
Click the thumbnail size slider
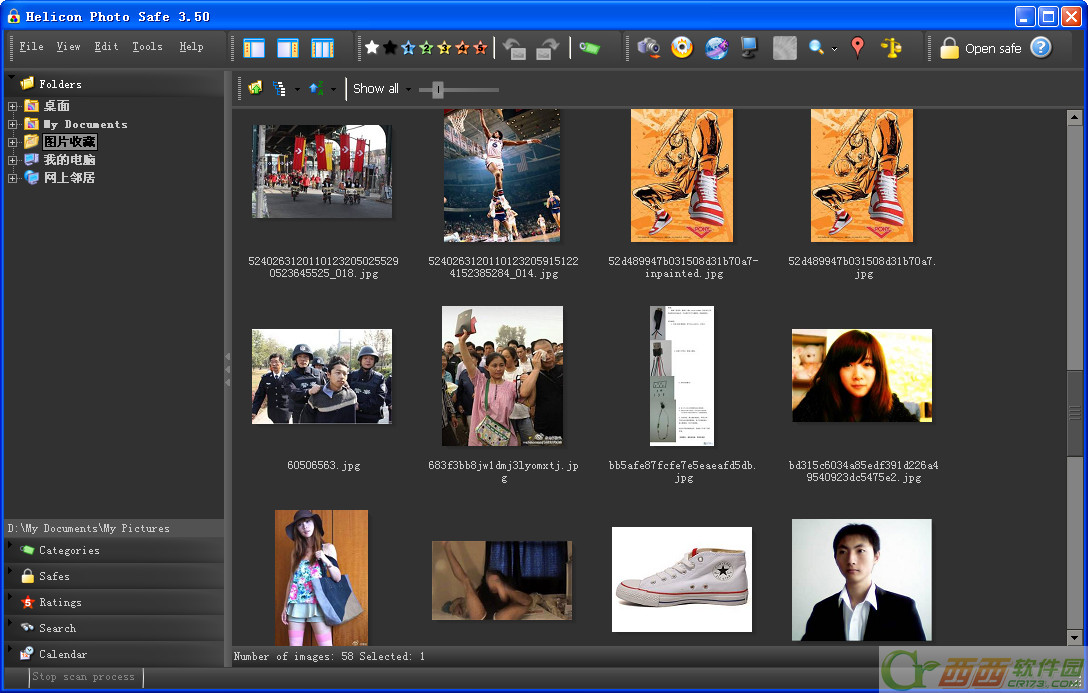coord(438,89)
